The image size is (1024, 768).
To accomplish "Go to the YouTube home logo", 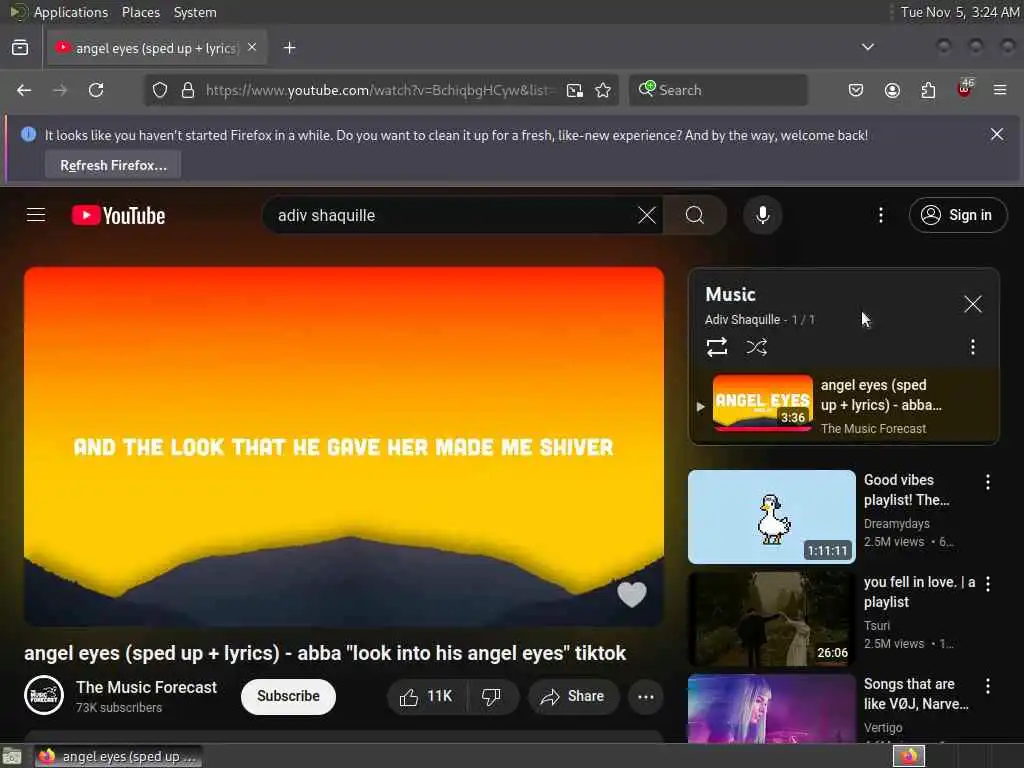I will 118,216.
